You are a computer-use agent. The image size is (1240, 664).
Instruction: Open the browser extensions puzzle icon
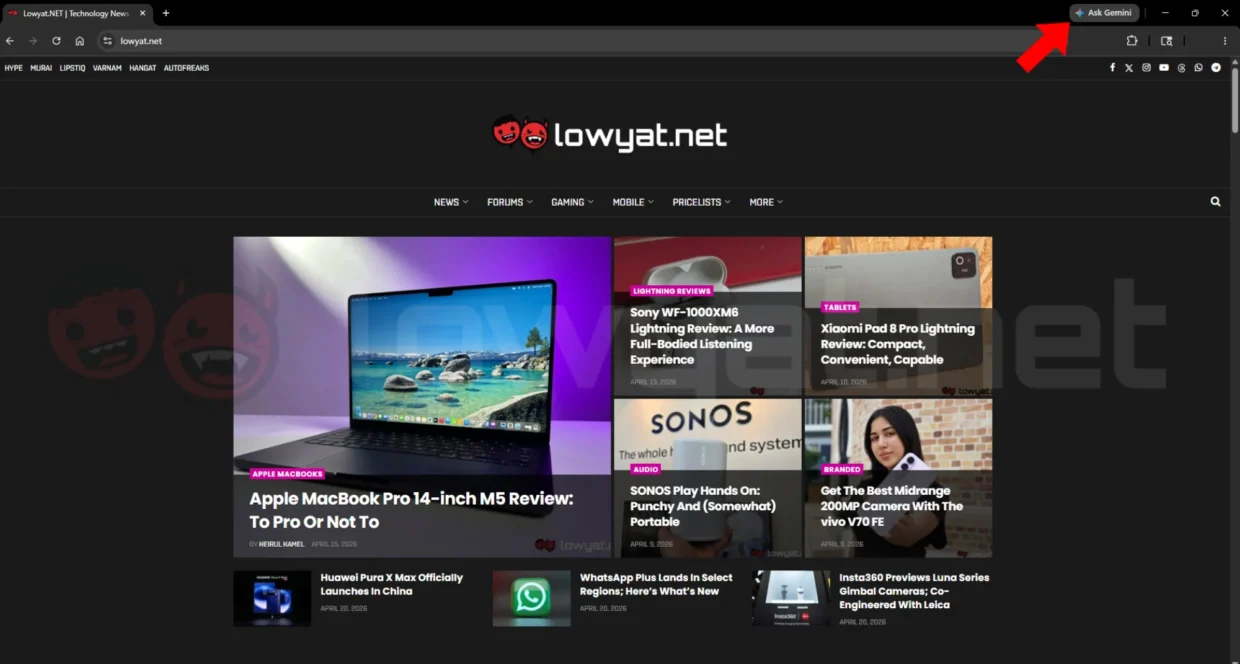point(1131,41)
